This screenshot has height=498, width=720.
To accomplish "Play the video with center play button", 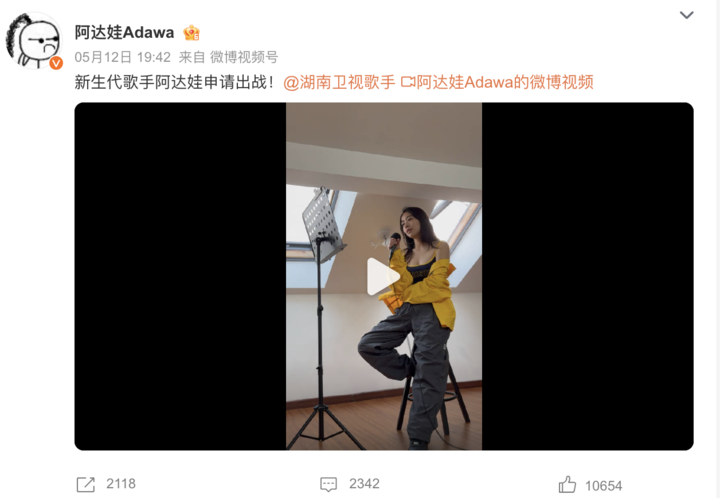I will (x=383, y=276).
